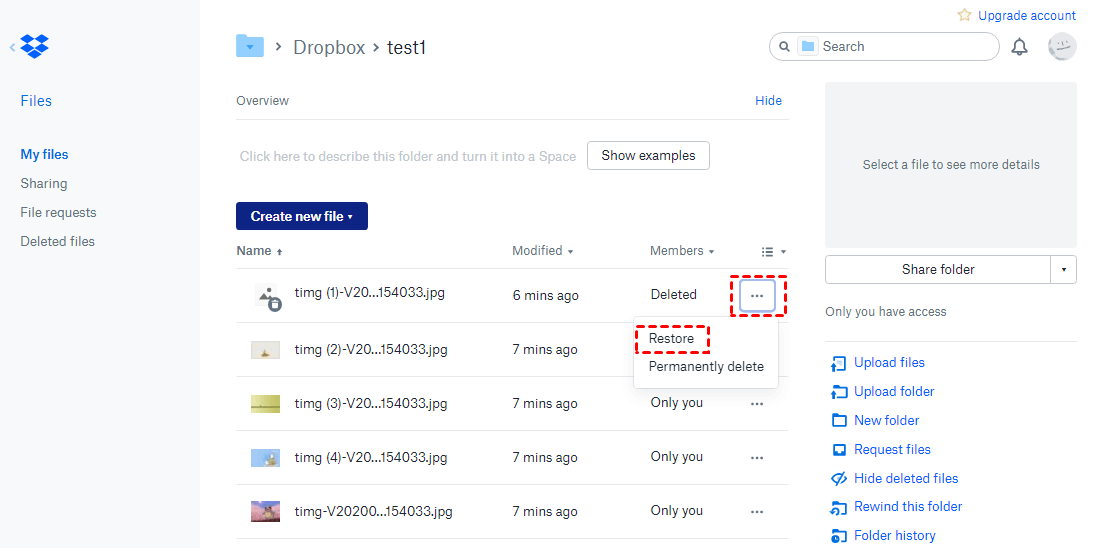Select test1 breadcrumb folder

click(406, 47)
